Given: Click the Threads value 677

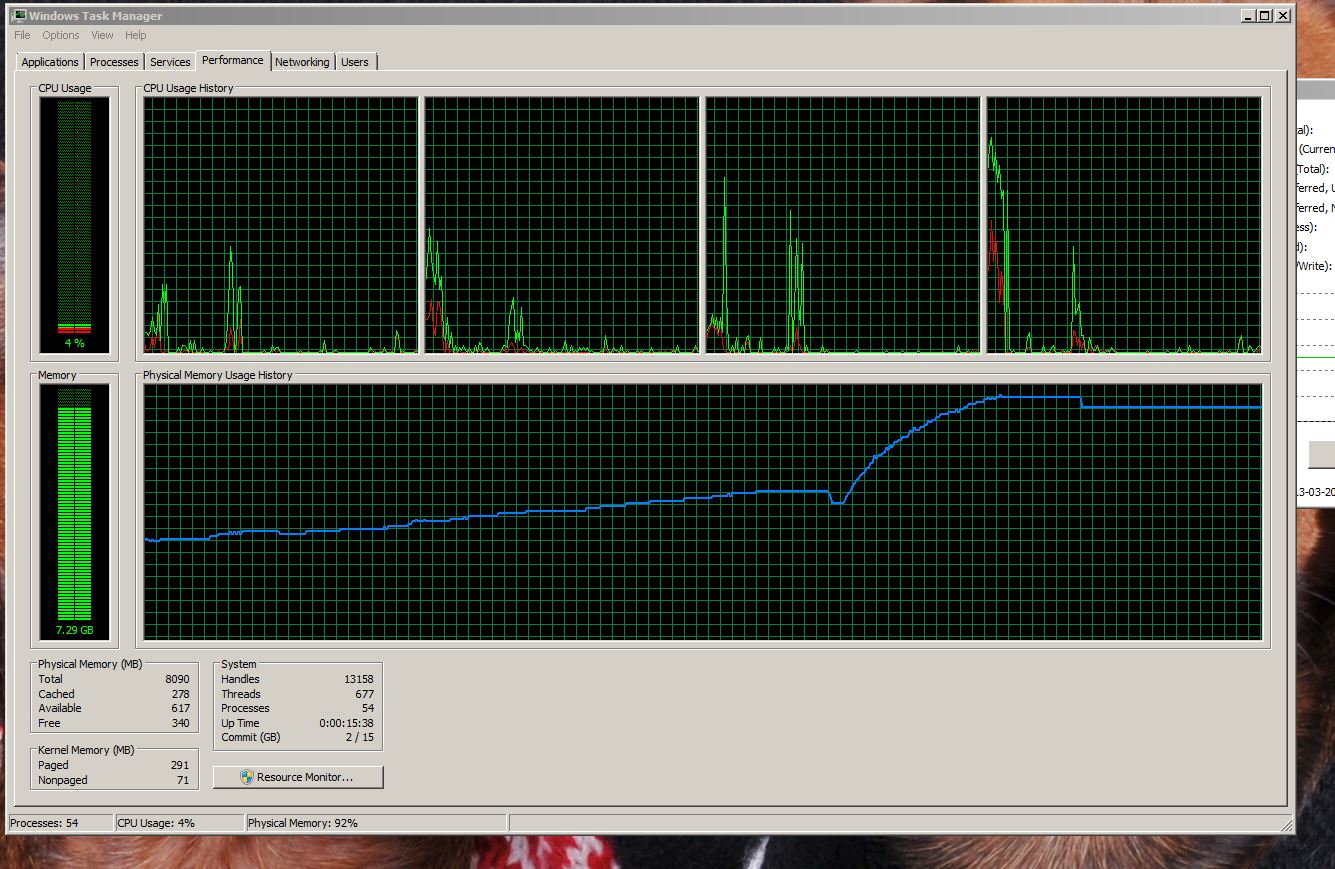Looking at the screenshot, I should (x=364, y=694).
